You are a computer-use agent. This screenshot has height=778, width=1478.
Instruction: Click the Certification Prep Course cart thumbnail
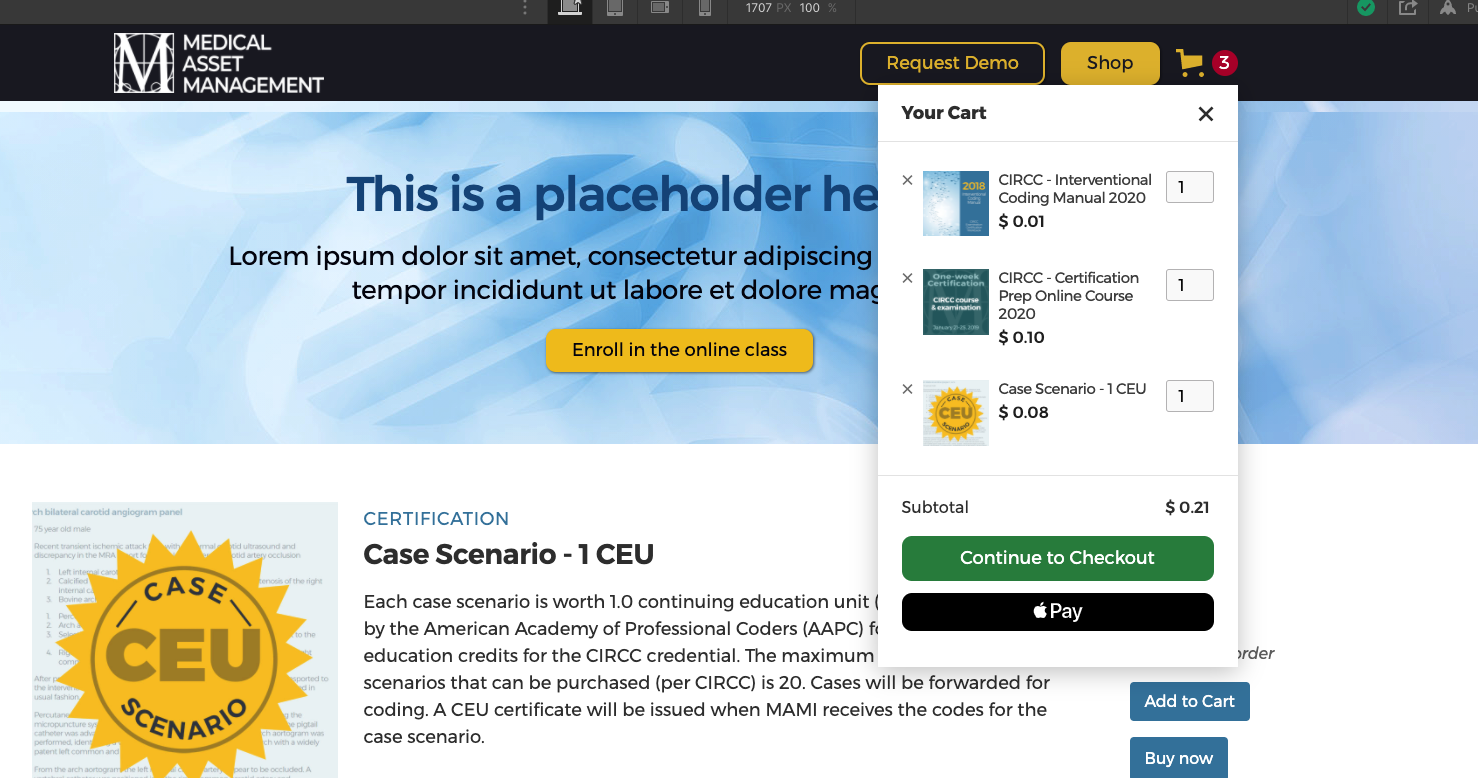(956, 302)
